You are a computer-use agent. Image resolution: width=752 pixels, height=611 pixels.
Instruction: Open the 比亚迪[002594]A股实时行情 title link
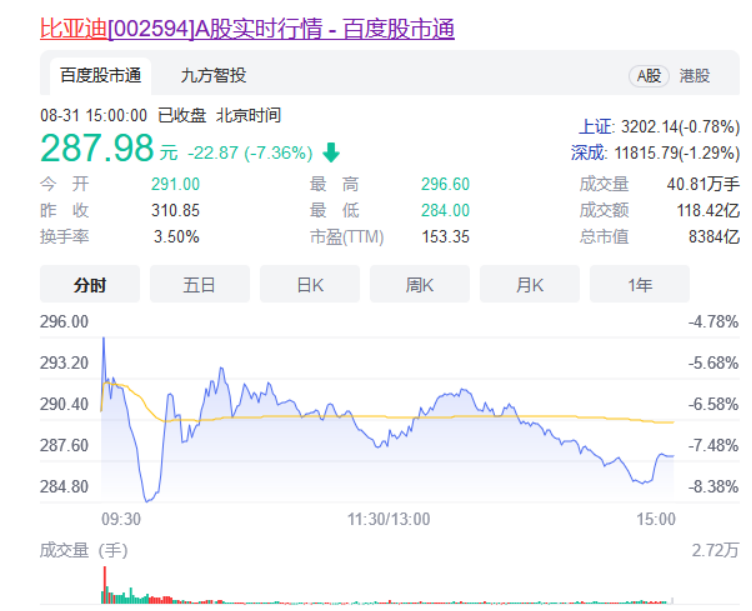(x=247, y=29)
